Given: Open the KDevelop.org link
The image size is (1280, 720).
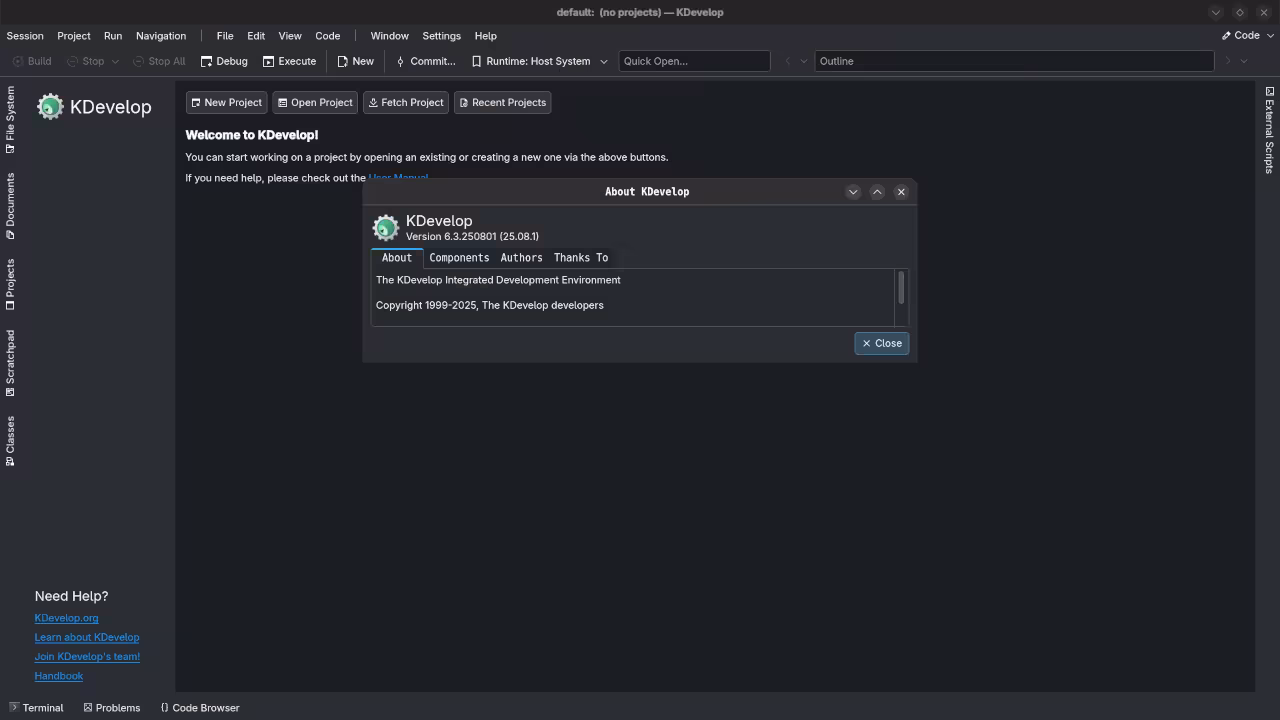Looking at the screenshot, I should [x=66, y=618].
